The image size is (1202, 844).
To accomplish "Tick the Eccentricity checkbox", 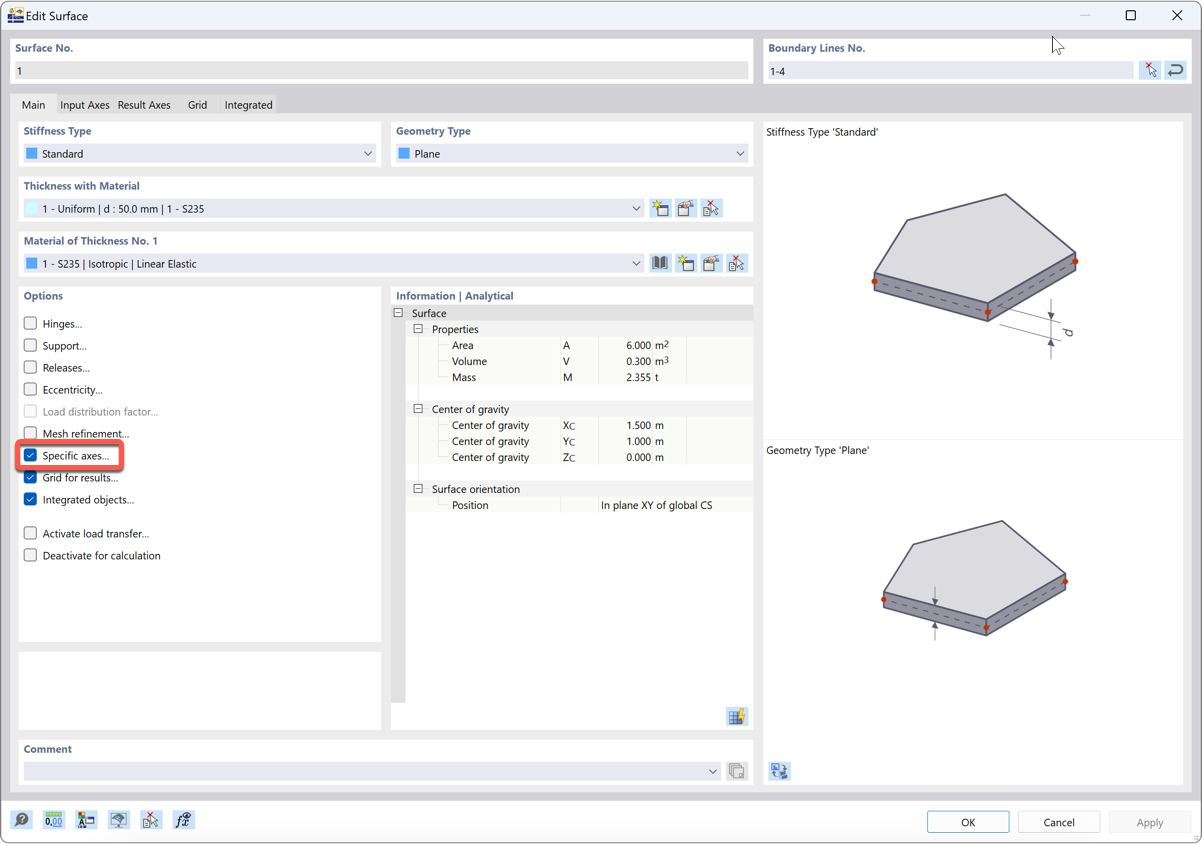I will pyautogui.click(x=30, y=389).
